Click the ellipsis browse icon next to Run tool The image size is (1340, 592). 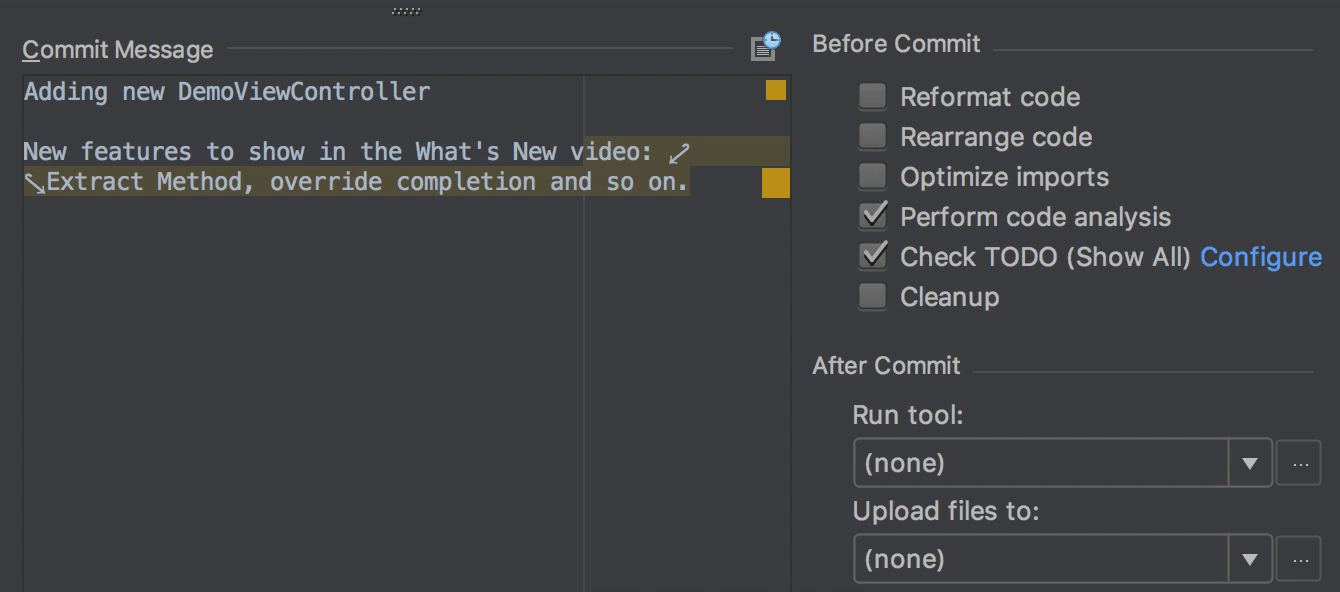tap(1299, 463)
